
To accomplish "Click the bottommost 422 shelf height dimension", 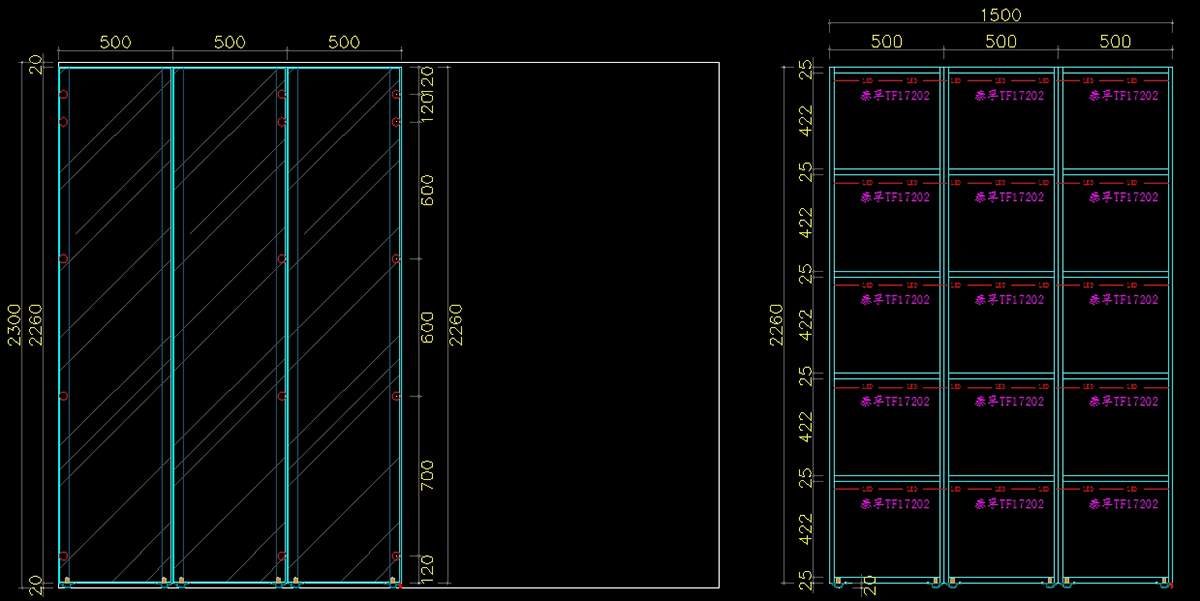I will click(808, 529).
